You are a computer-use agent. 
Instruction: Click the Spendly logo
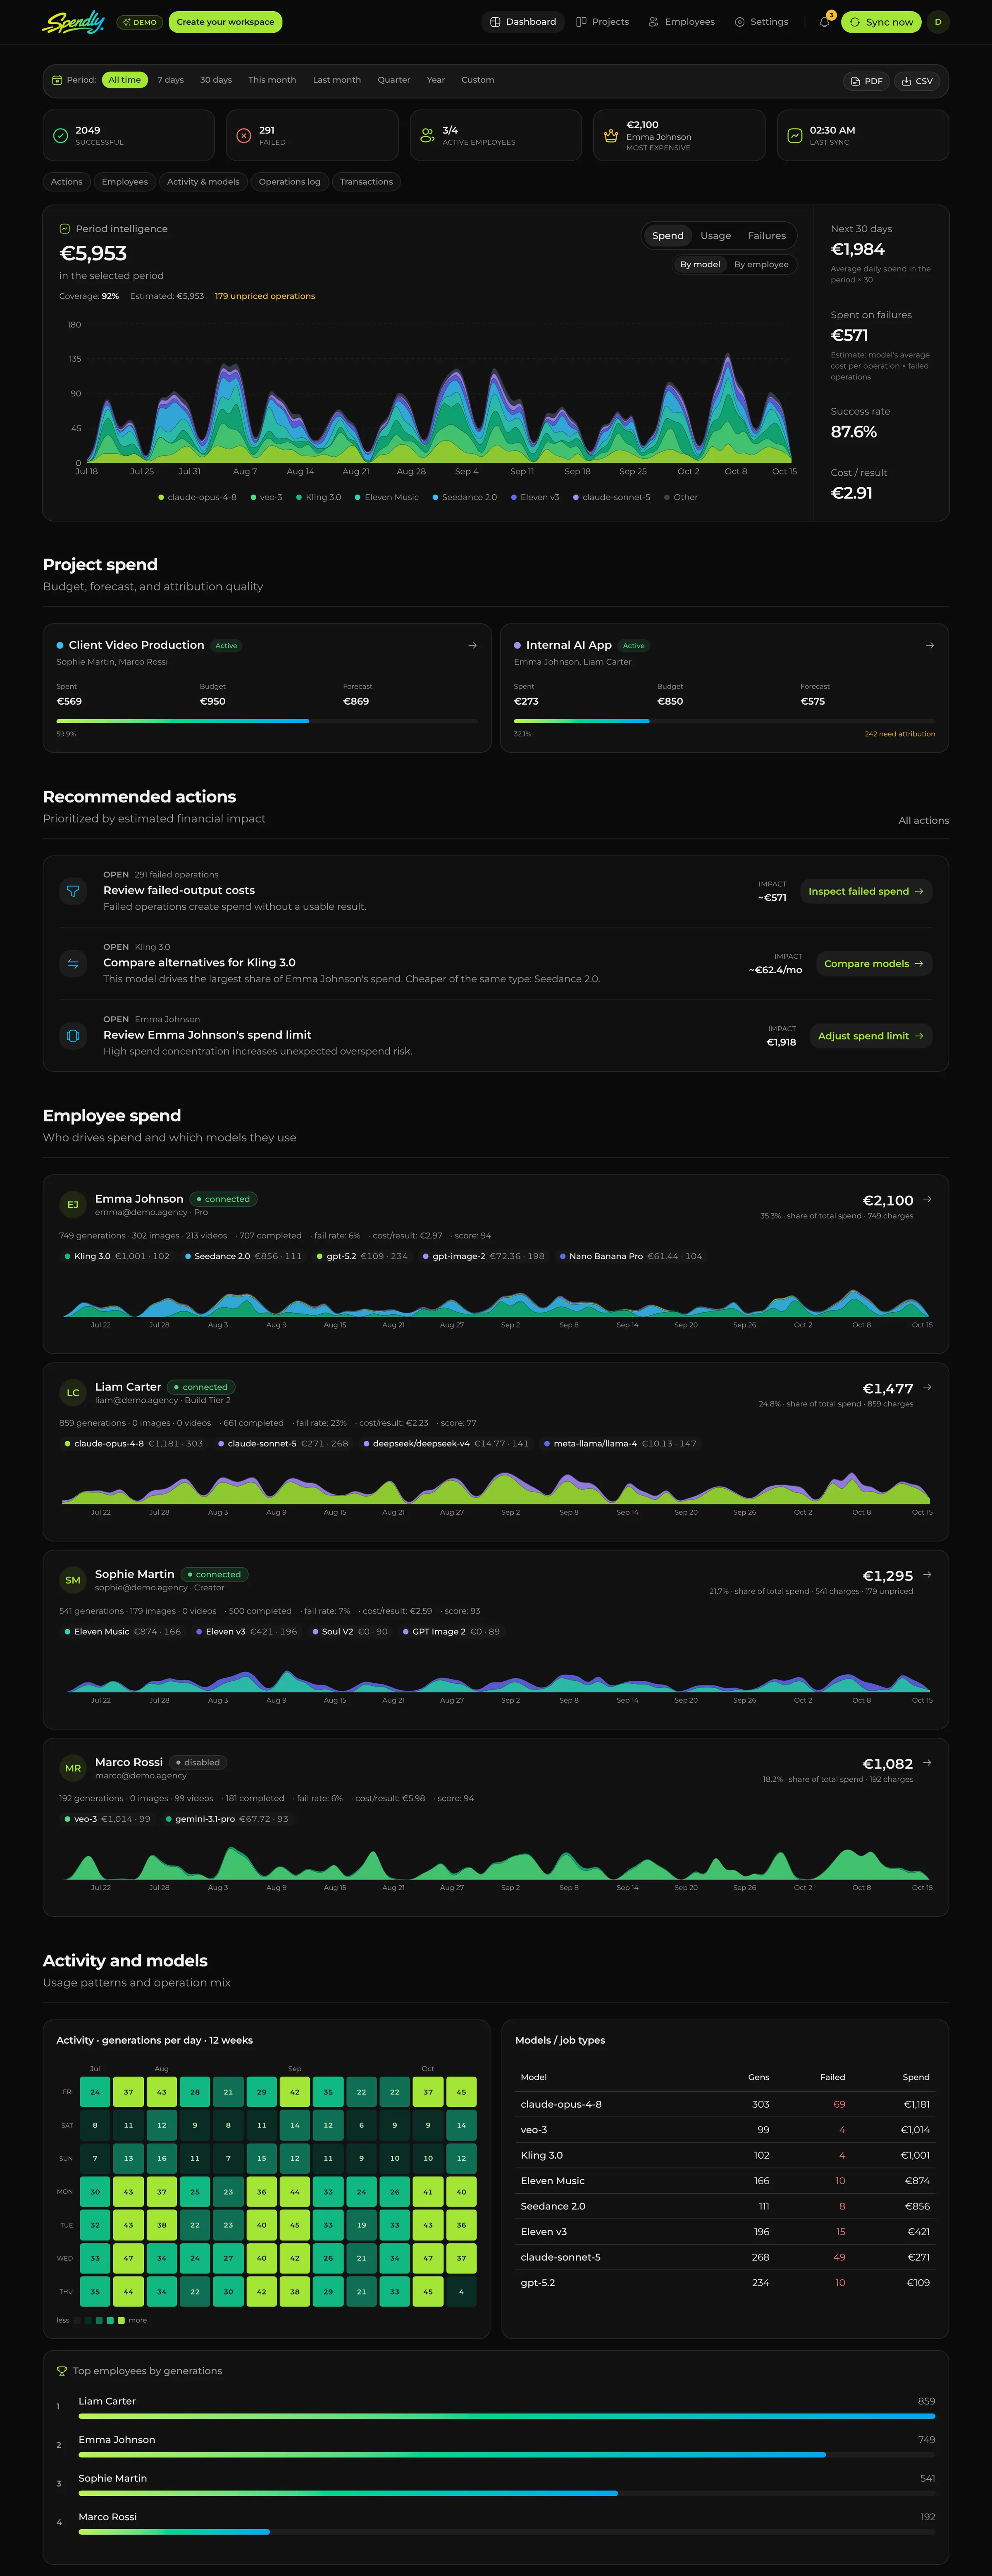pyautogui.click(x=73, y=22)
